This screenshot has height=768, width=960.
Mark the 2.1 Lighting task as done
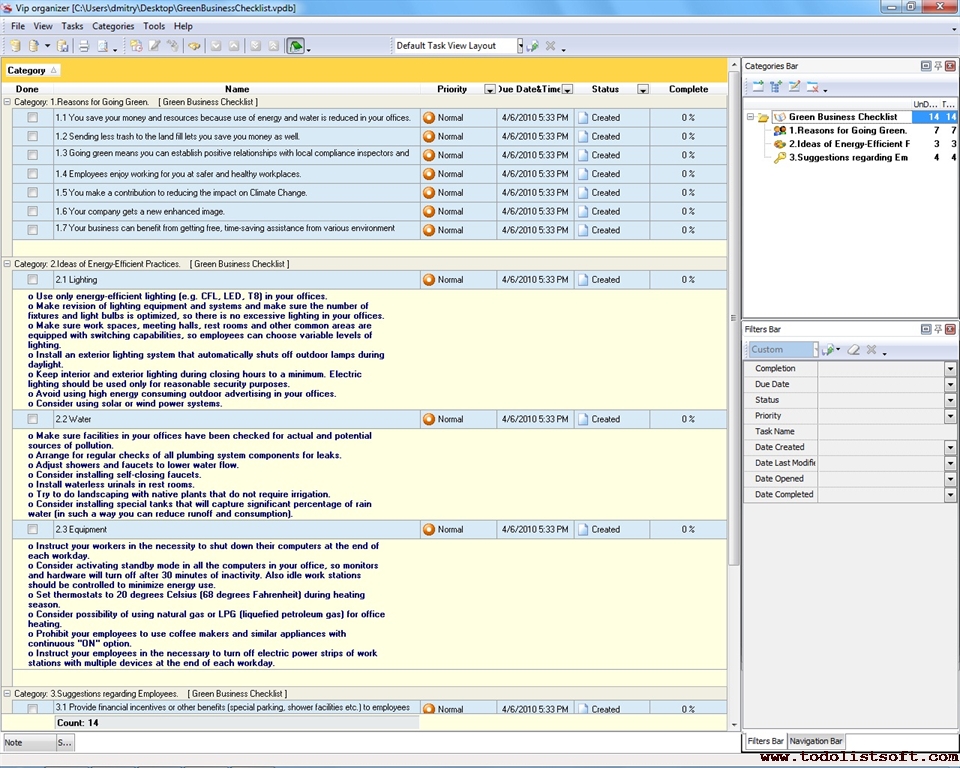coord(32,280)
